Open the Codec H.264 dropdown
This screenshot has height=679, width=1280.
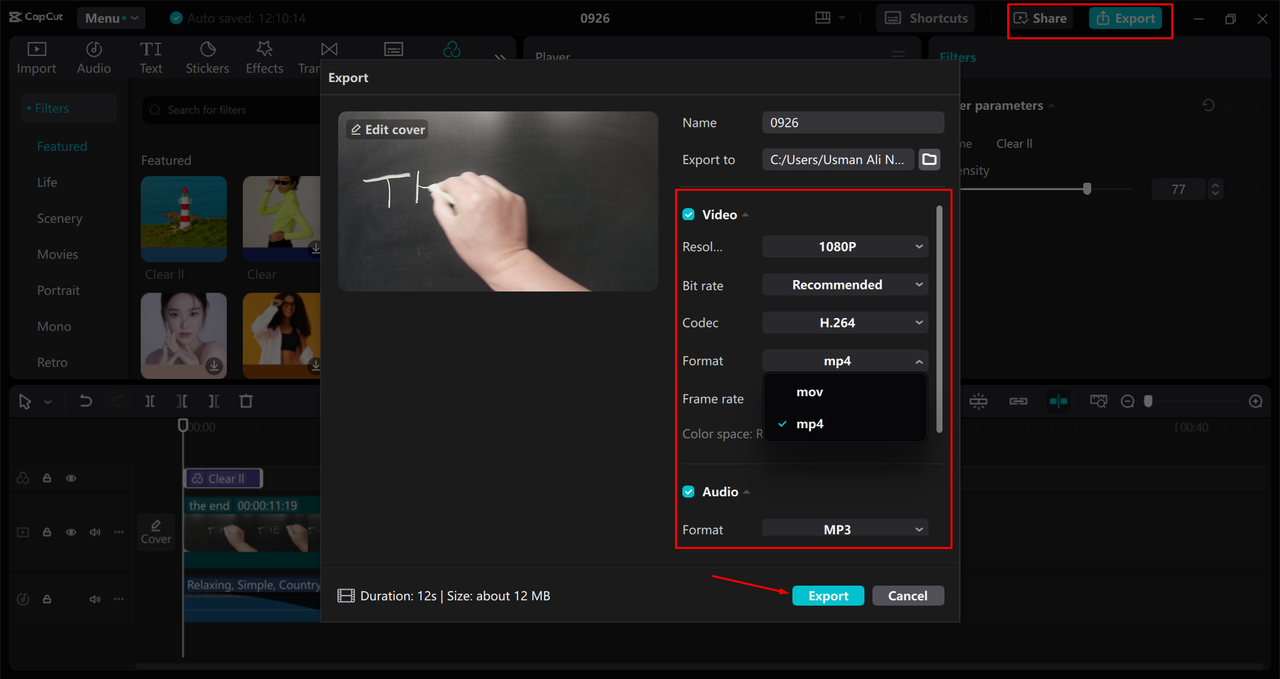pyautogui.click(x=845, y=323)
